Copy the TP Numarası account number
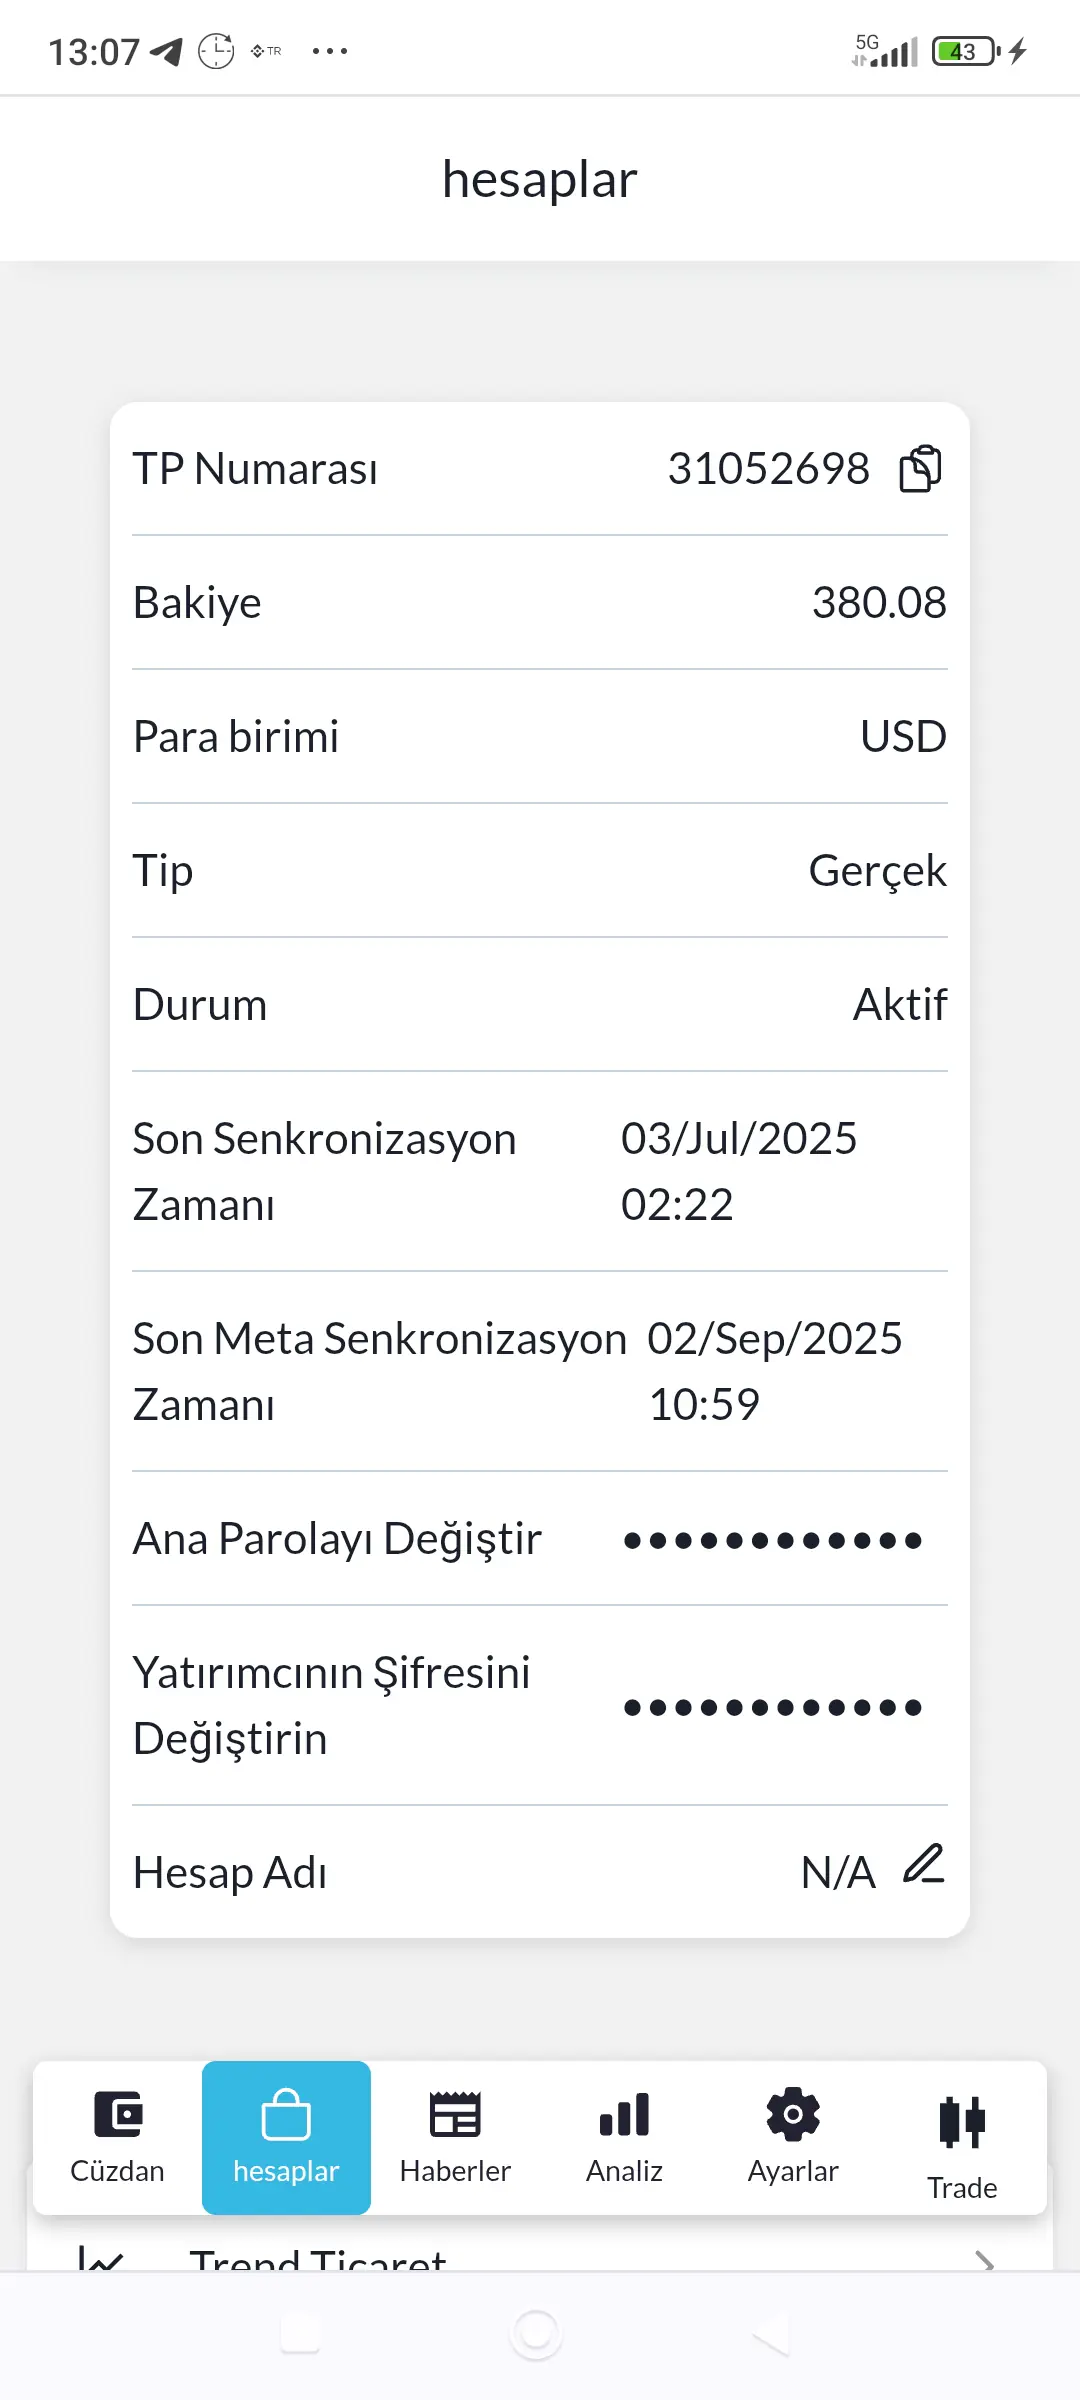1080x2400 pixels. (x=920, y=469)
